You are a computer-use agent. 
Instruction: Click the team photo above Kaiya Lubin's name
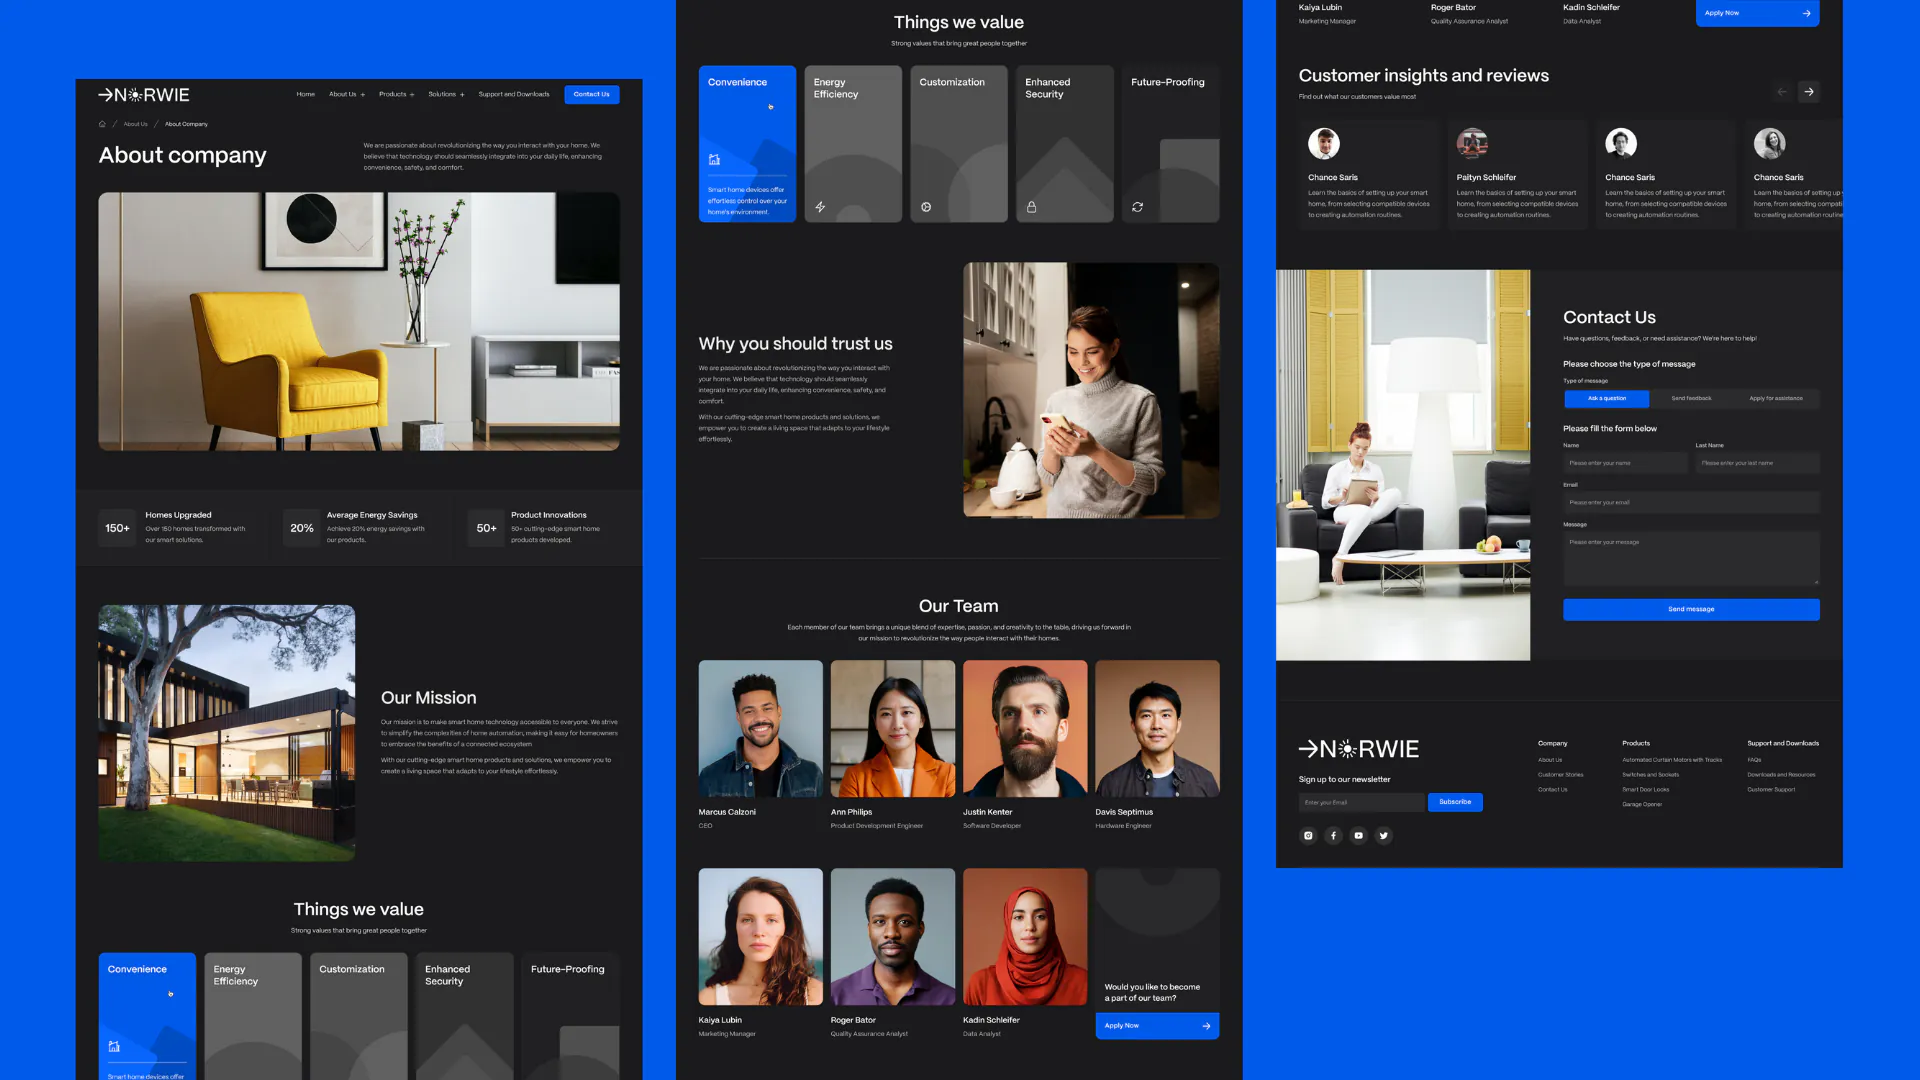coord(760,937)
